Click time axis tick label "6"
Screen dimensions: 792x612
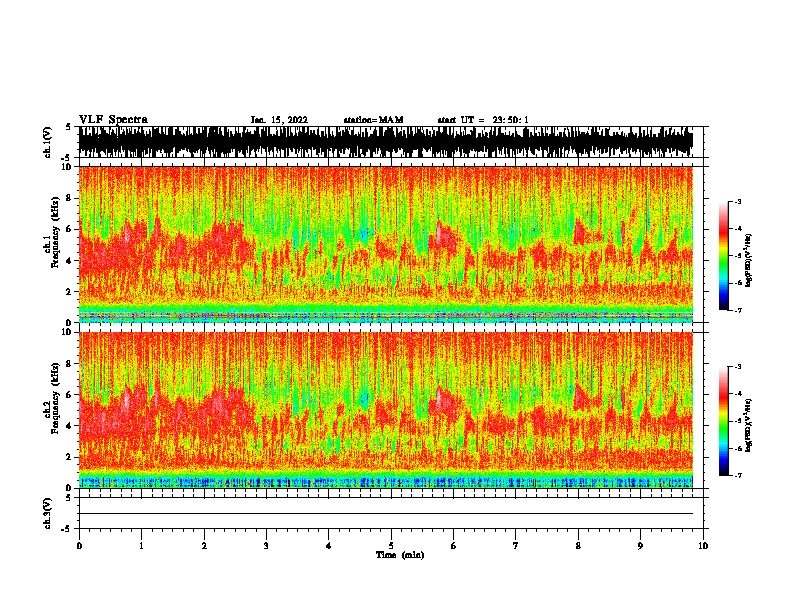[454, 546]
